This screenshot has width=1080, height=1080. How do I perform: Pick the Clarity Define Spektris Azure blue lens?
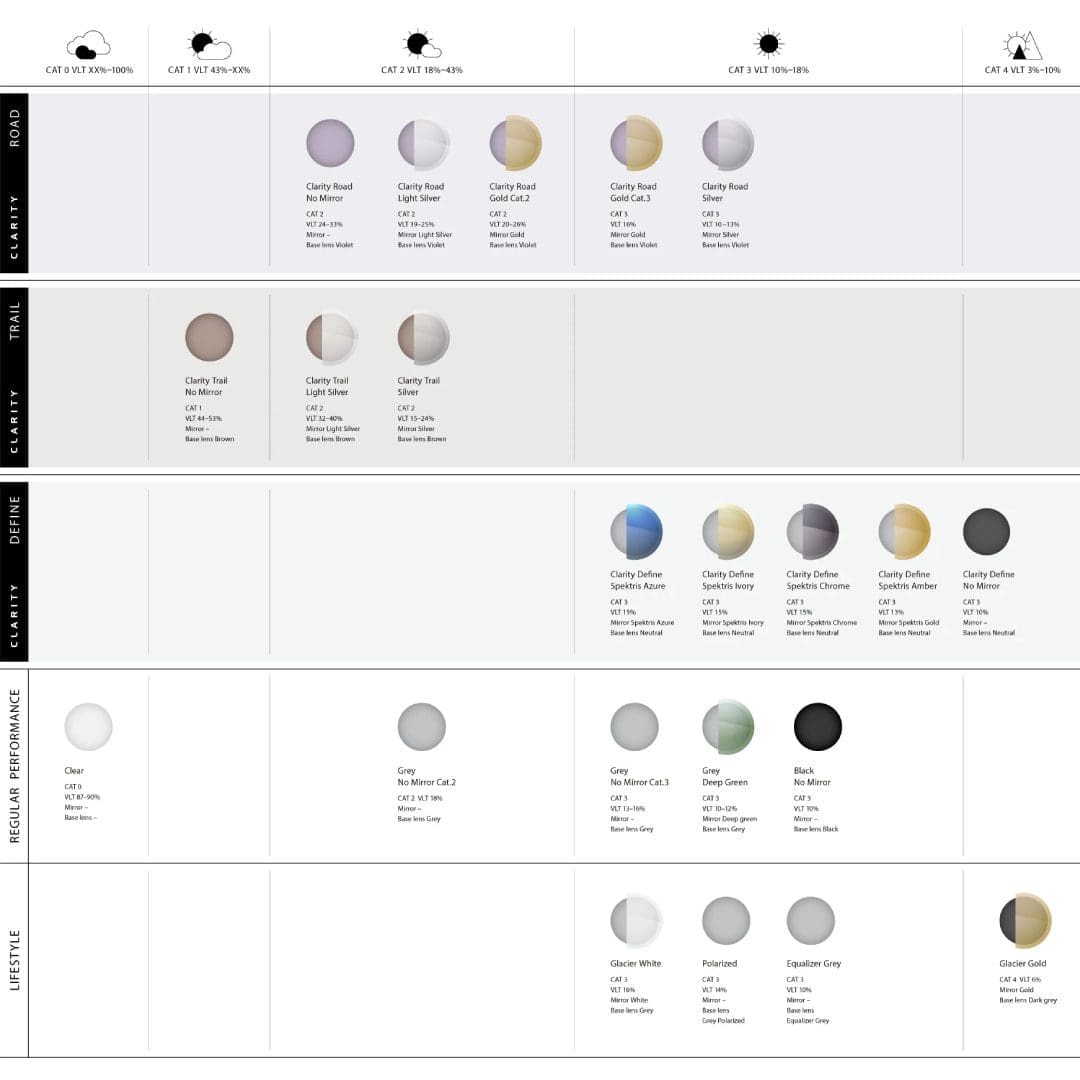[636, 532]
